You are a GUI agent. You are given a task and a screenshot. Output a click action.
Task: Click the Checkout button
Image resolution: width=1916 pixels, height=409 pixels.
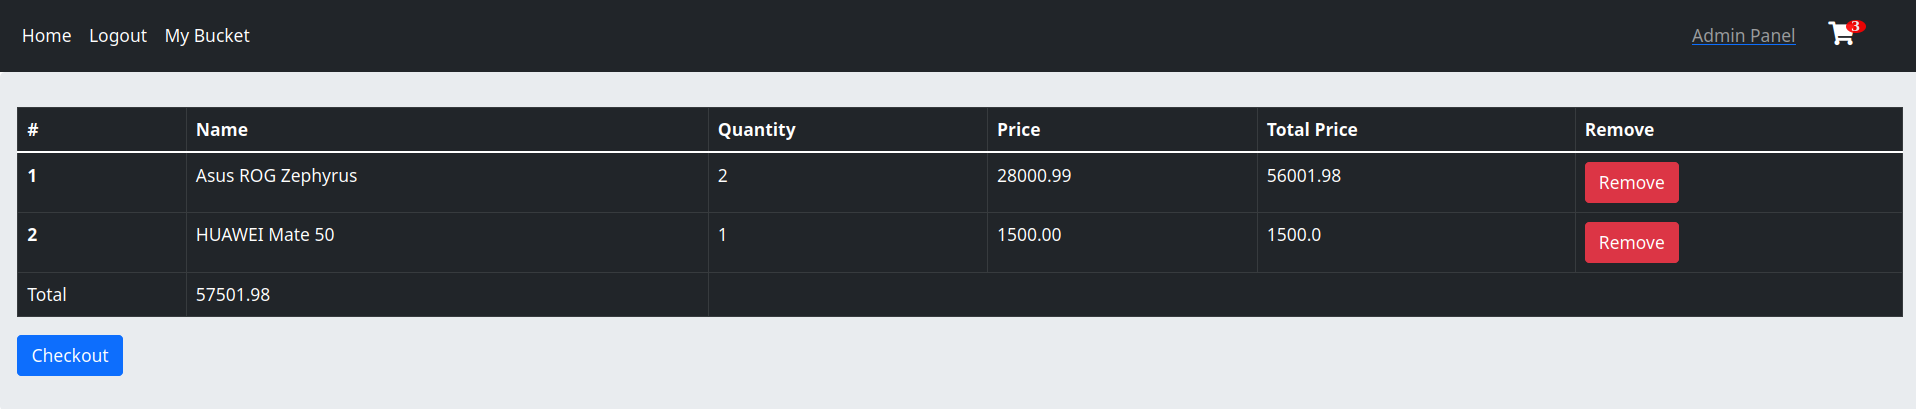coord(70,356)
